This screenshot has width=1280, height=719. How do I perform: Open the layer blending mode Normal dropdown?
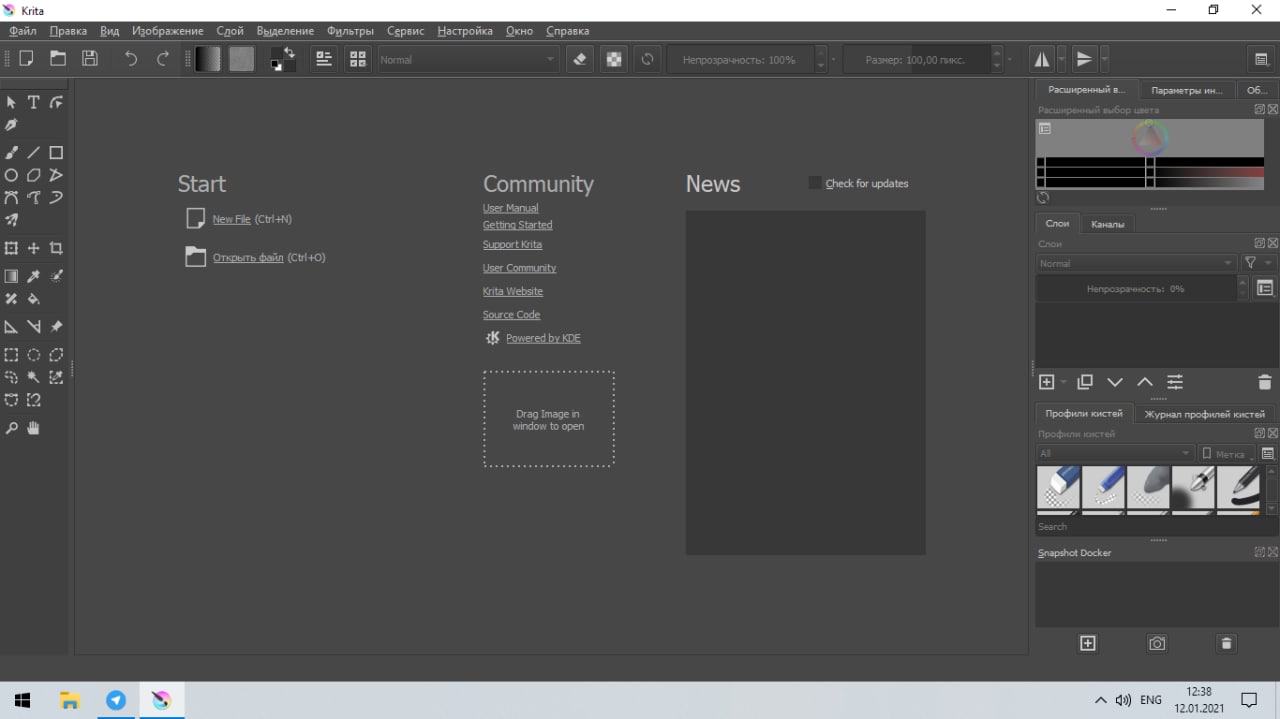click(x=1136, y=263)
